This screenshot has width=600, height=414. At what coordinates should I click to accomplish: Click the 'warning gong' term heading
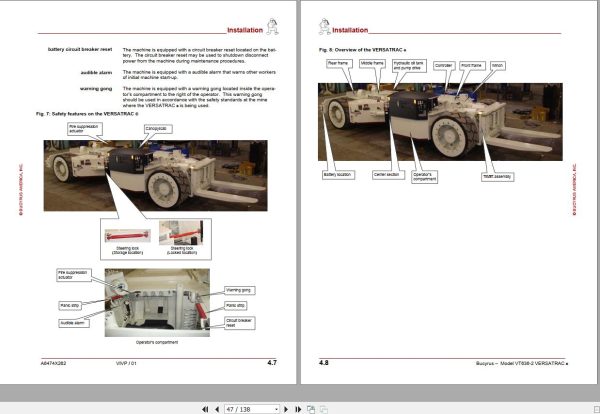pyautogui.click(x=96, y=89)
